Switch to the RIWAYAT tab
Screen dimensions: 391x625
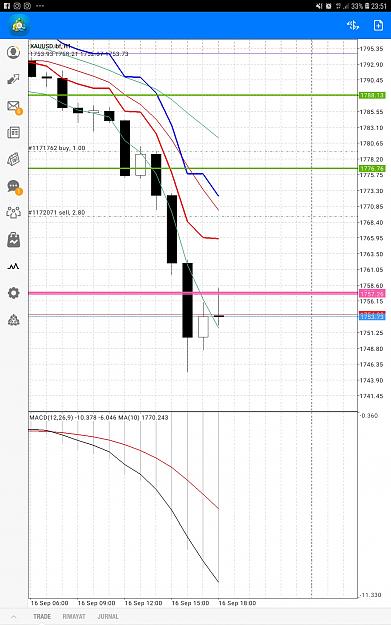coord(74,617)
